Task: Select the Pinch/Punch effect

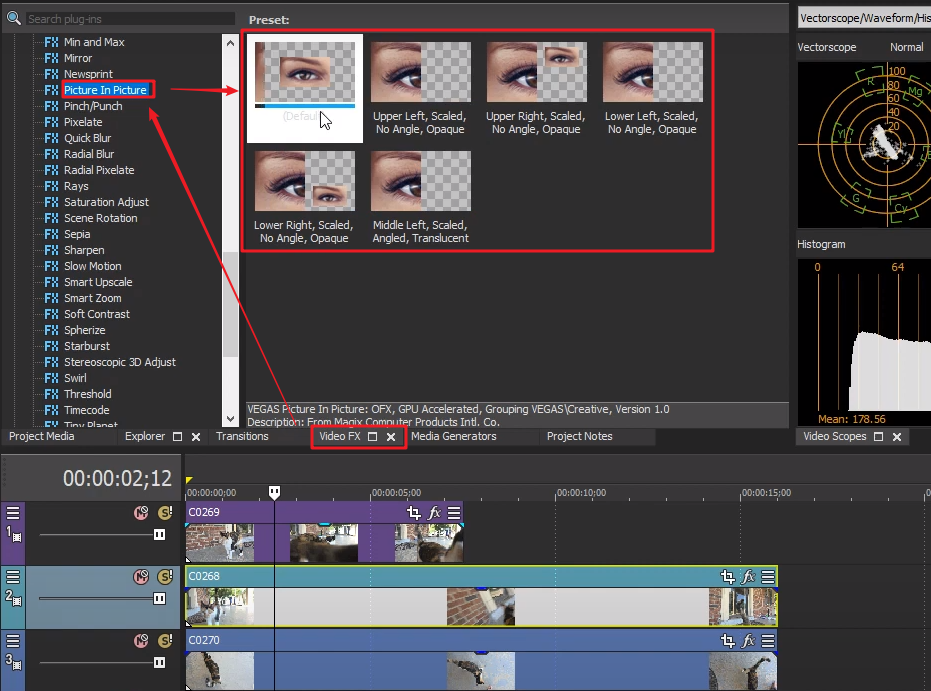Action: point(93,106)
